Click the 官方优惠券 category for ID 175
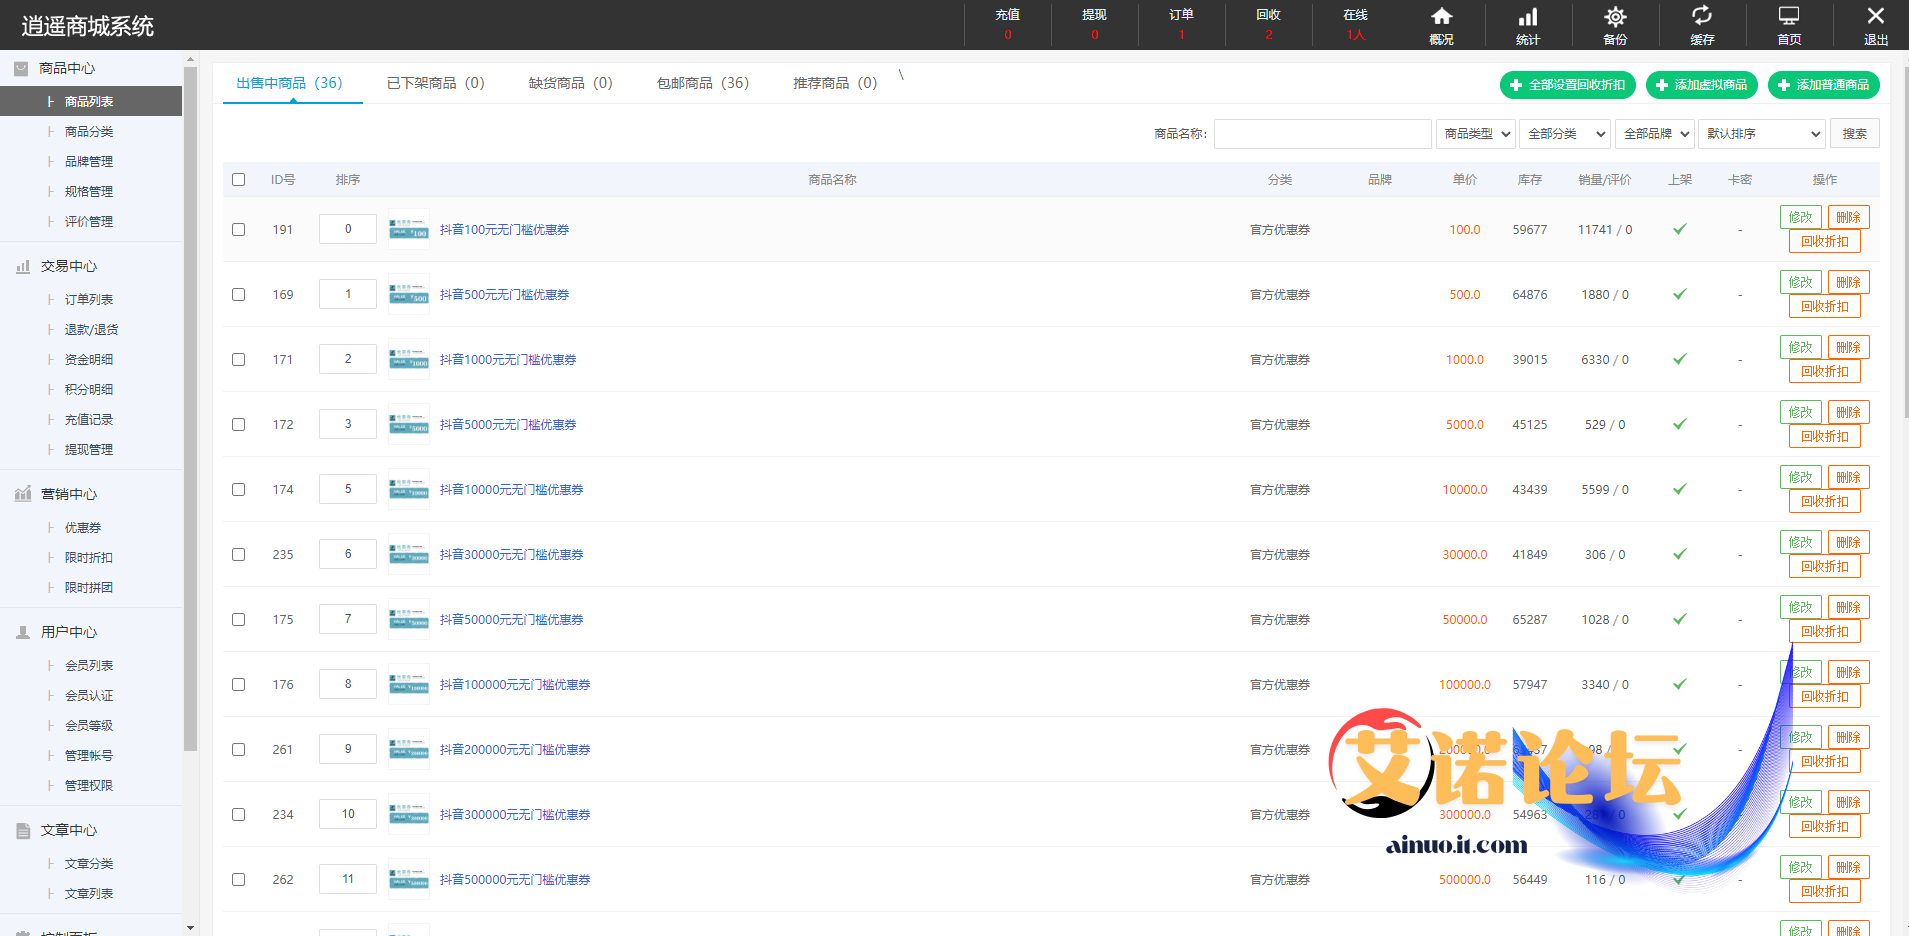 pyautogui.click(x=1280, y=619)
